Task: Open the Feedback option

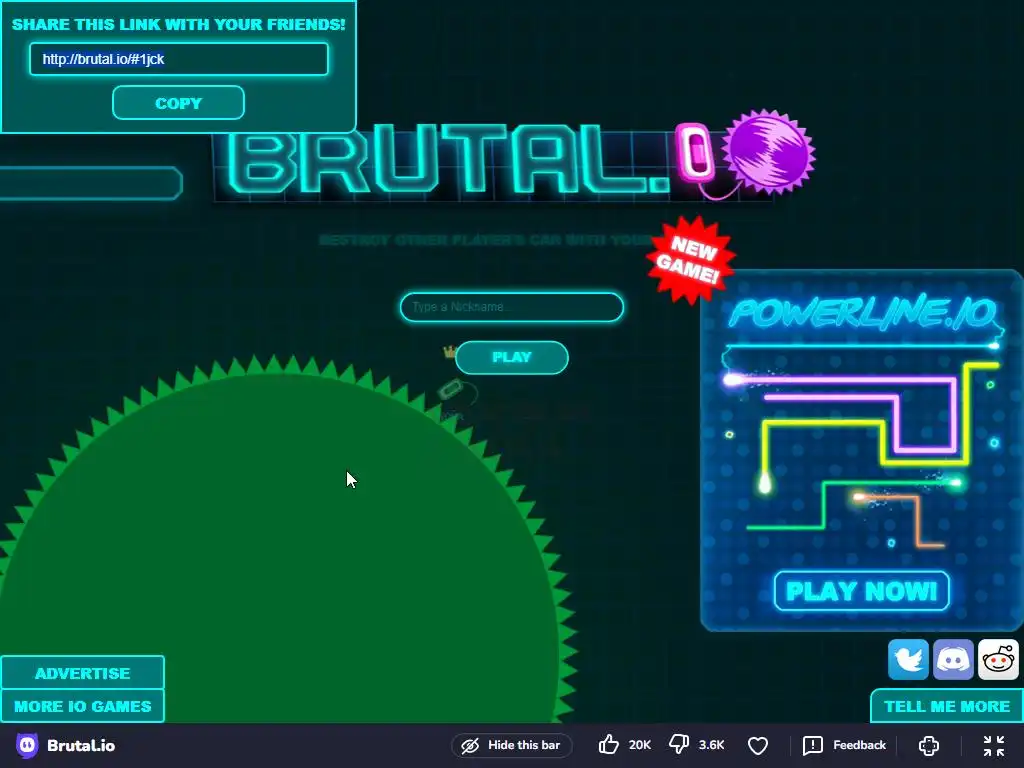Action: (x=844, y=745)
